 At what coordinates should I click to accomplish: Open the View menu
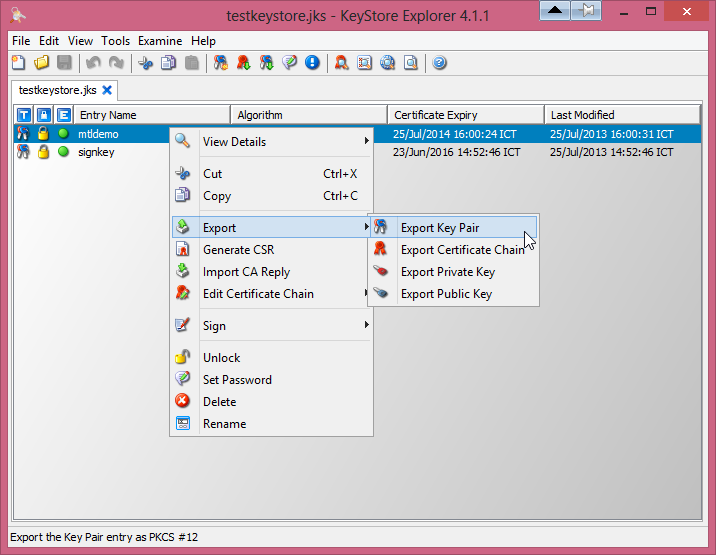click(80, 41)
